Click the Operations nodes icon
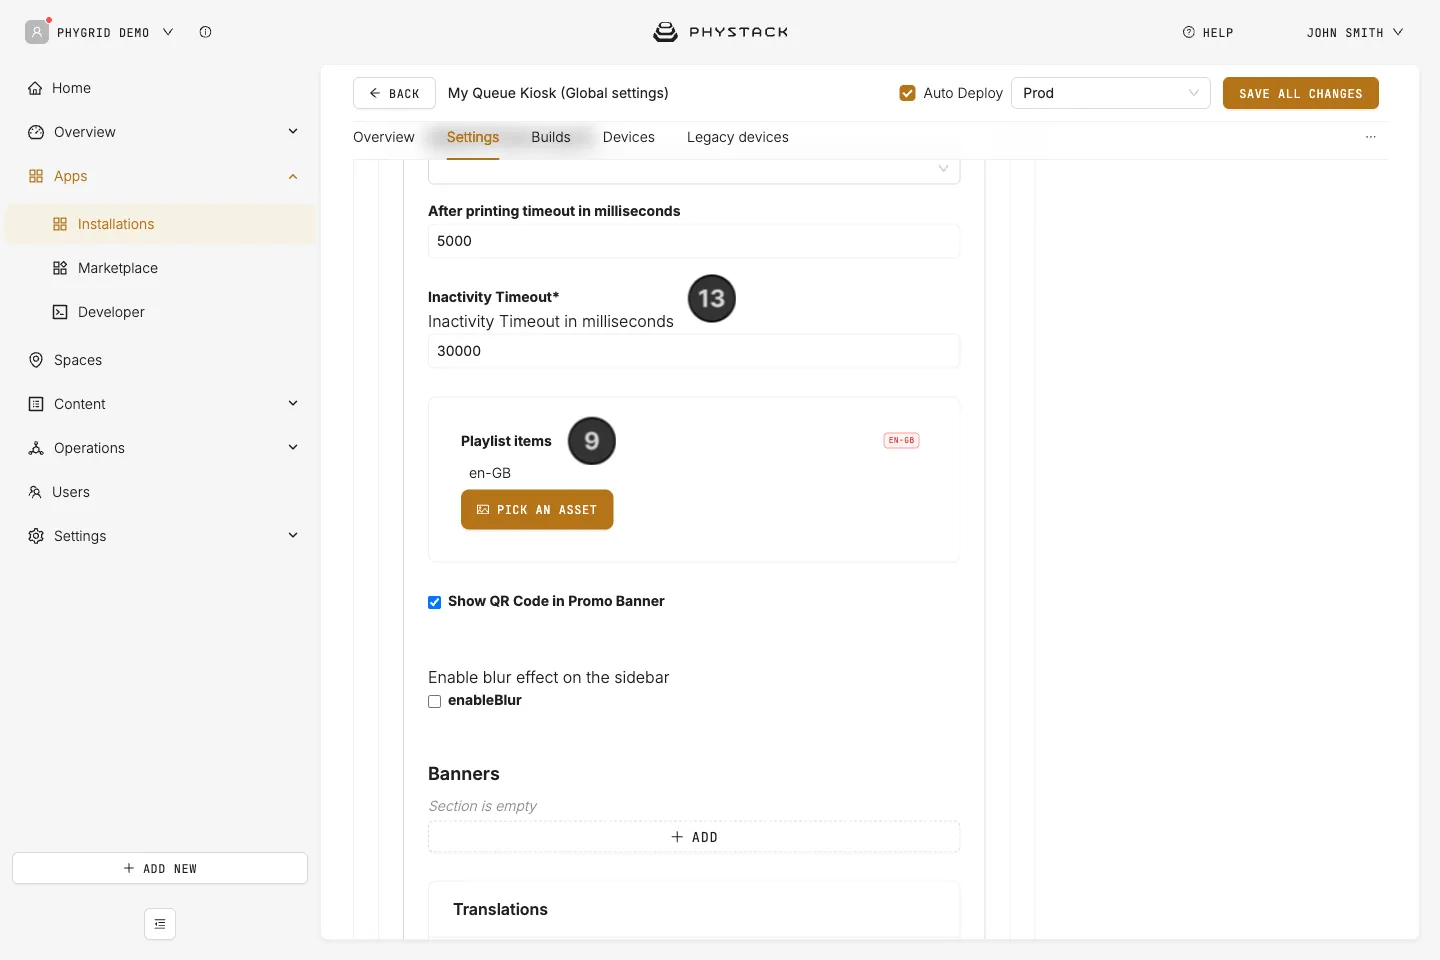Screen dimensions: 1440x960 [x=36, y=448]
